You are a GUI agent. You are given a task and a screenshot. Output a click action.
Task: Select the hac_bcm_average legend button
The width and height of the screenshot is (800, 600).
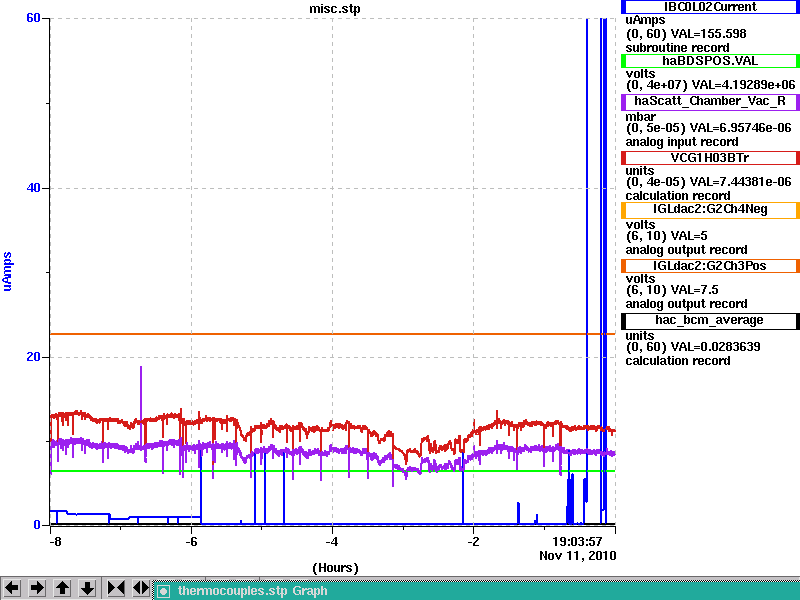(710, 320)
